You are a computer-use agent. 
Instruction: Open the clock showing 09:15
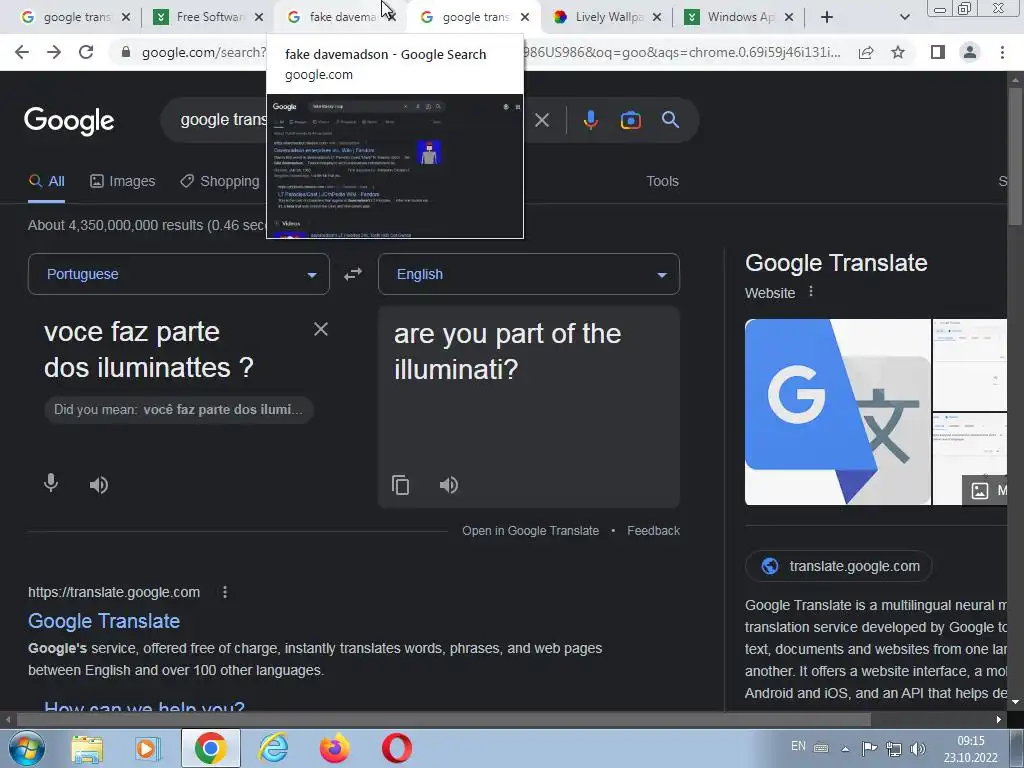[970, 749]
